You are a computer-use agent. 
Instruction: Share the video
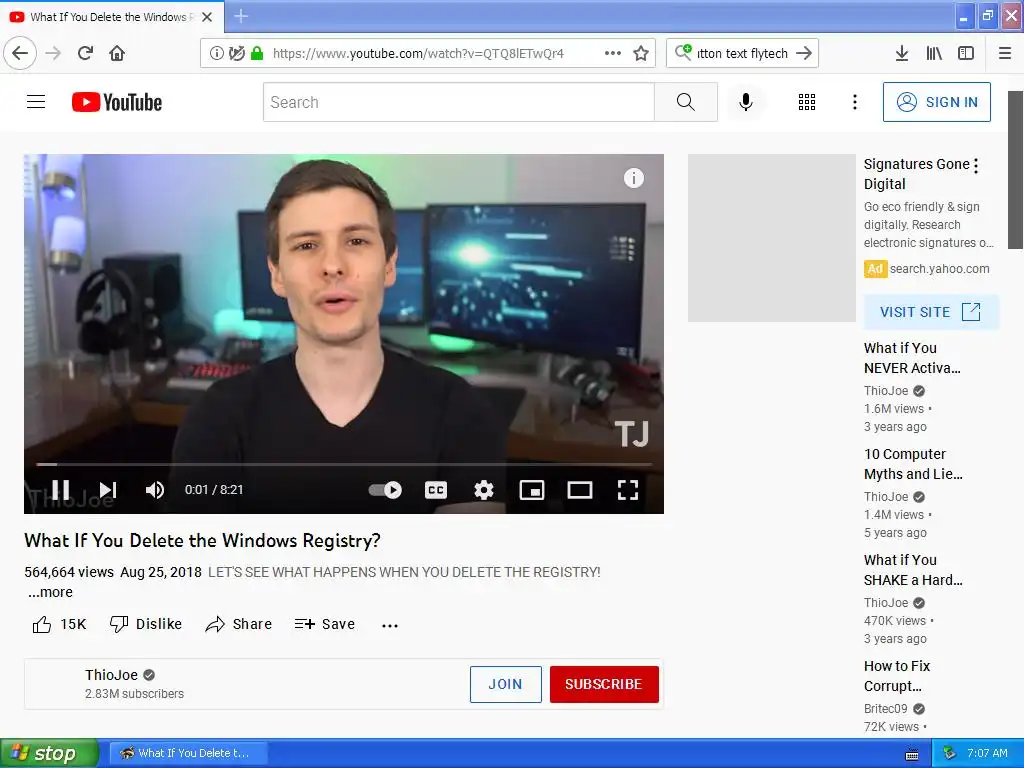tap(239, 624)
